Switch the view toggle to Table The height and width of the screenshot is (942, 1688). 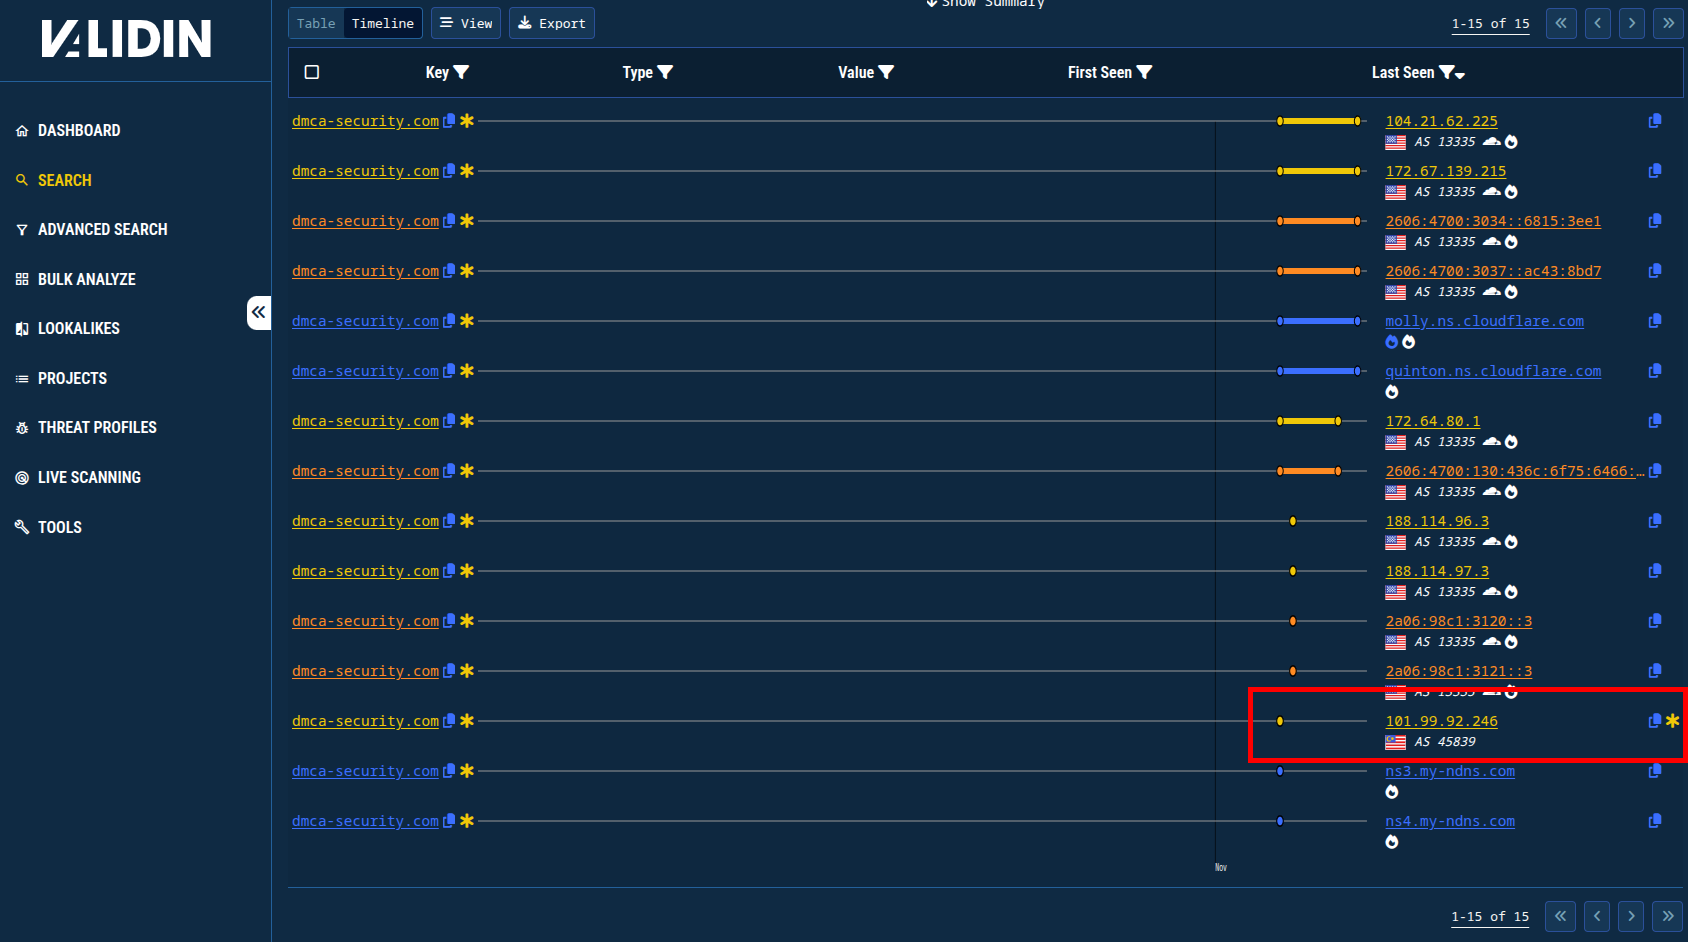pos(315,22)
